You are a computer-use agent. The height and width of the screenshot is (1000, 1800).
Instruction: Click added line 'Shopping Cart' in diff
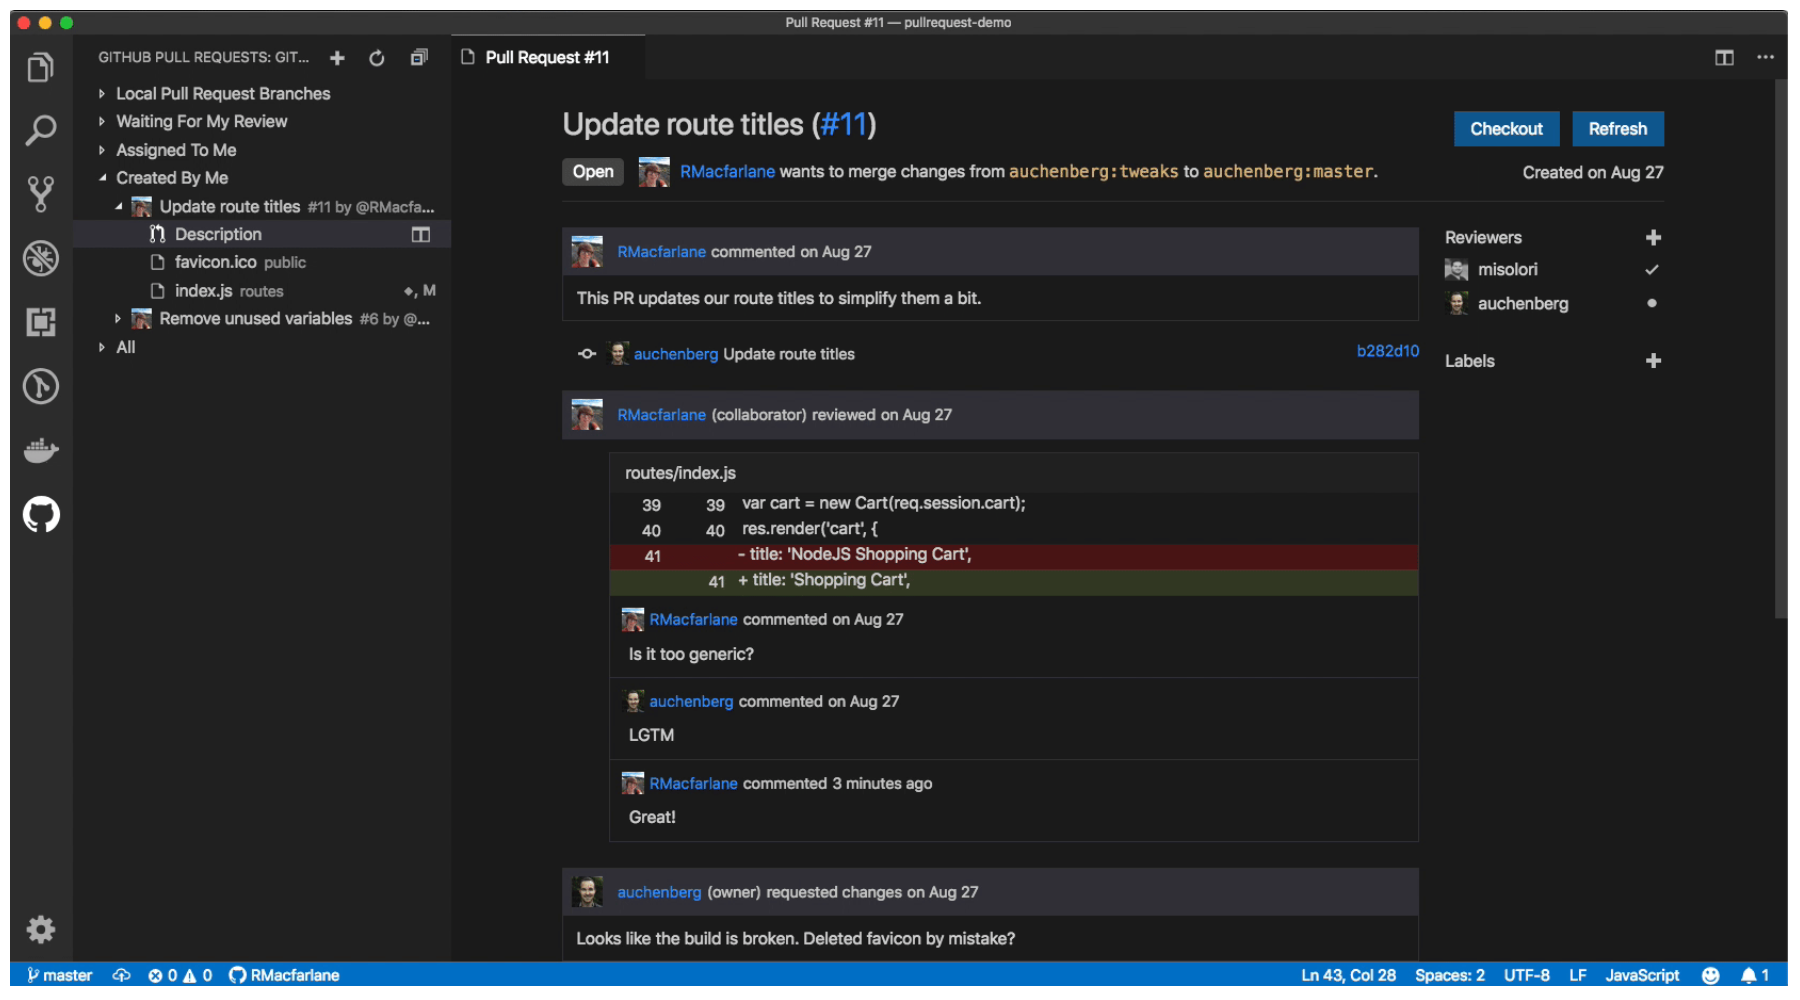[x=1014, y=581]
